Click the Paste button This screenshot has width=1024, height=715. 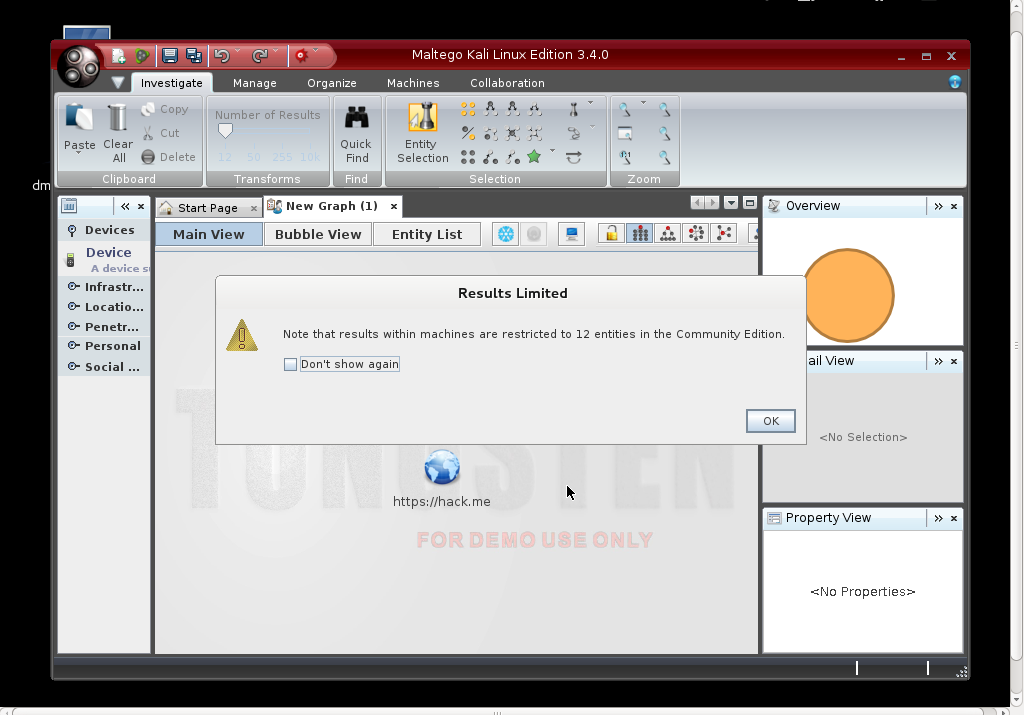(79, 127)
